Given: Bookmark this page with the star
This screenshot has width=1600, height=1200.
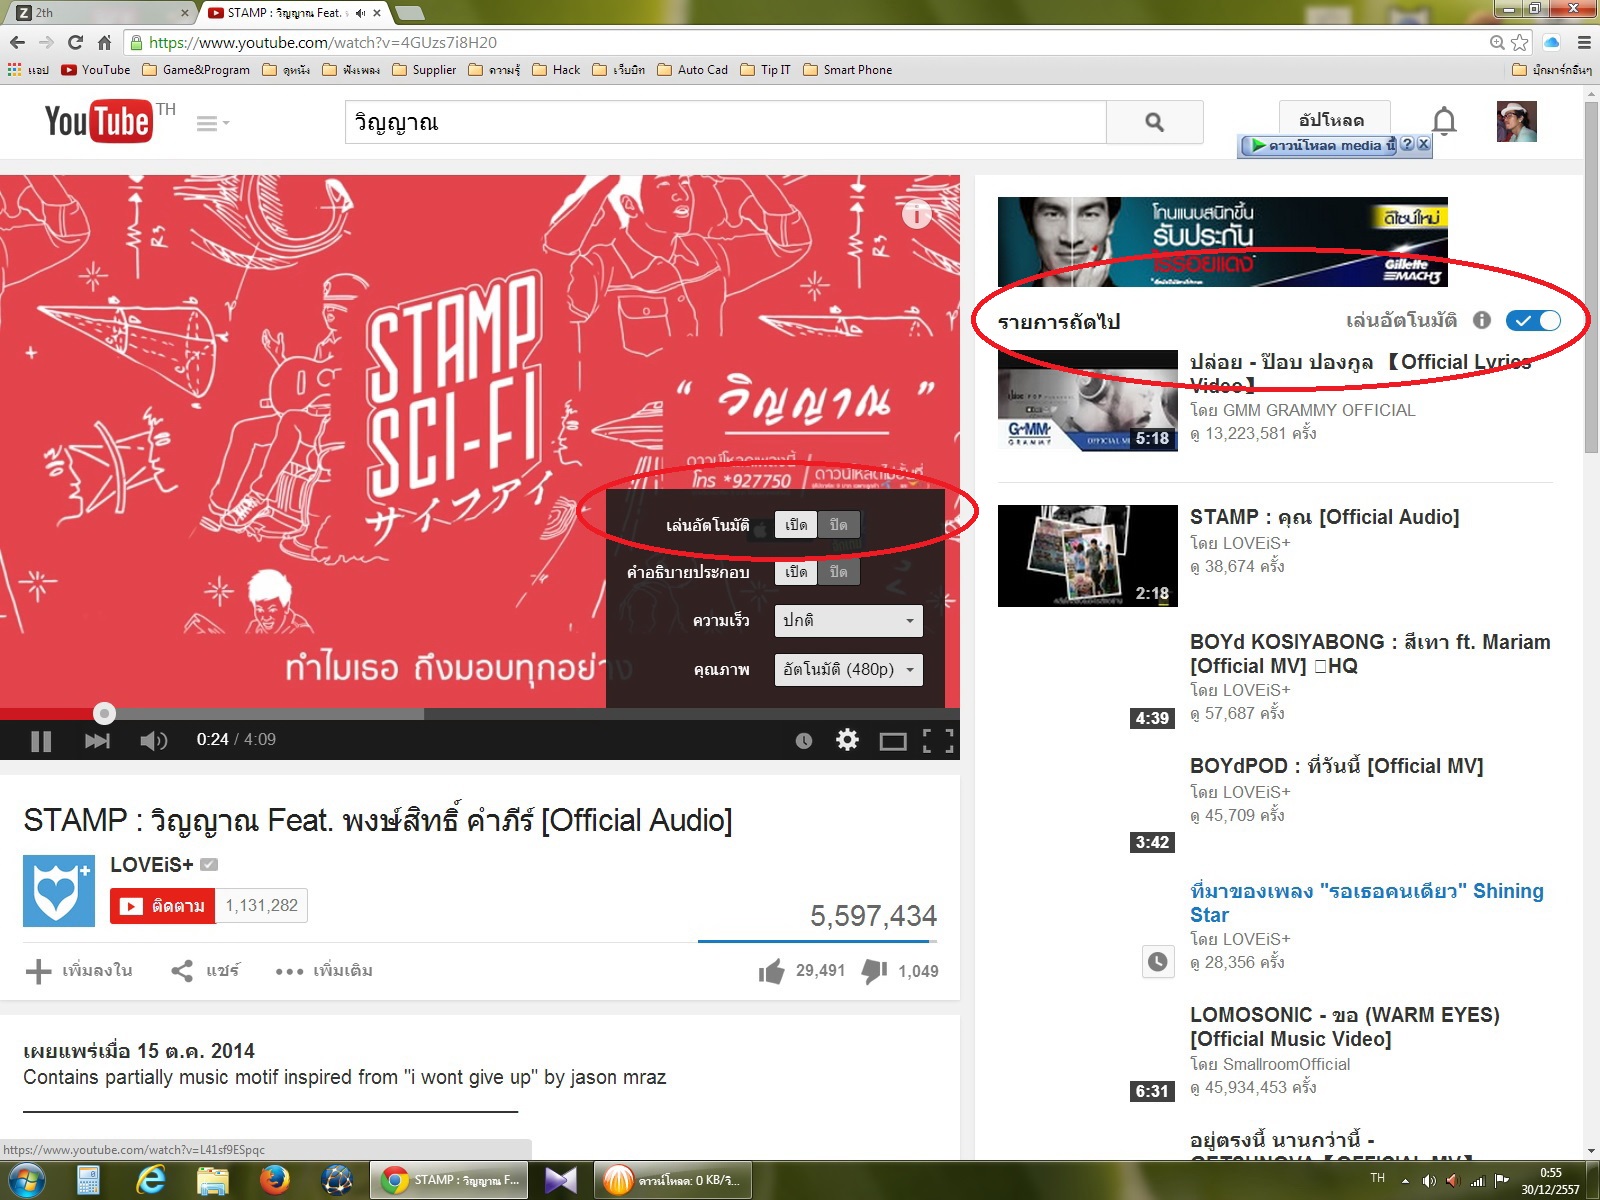Looking at the screenshot, I should point(1520,42).
